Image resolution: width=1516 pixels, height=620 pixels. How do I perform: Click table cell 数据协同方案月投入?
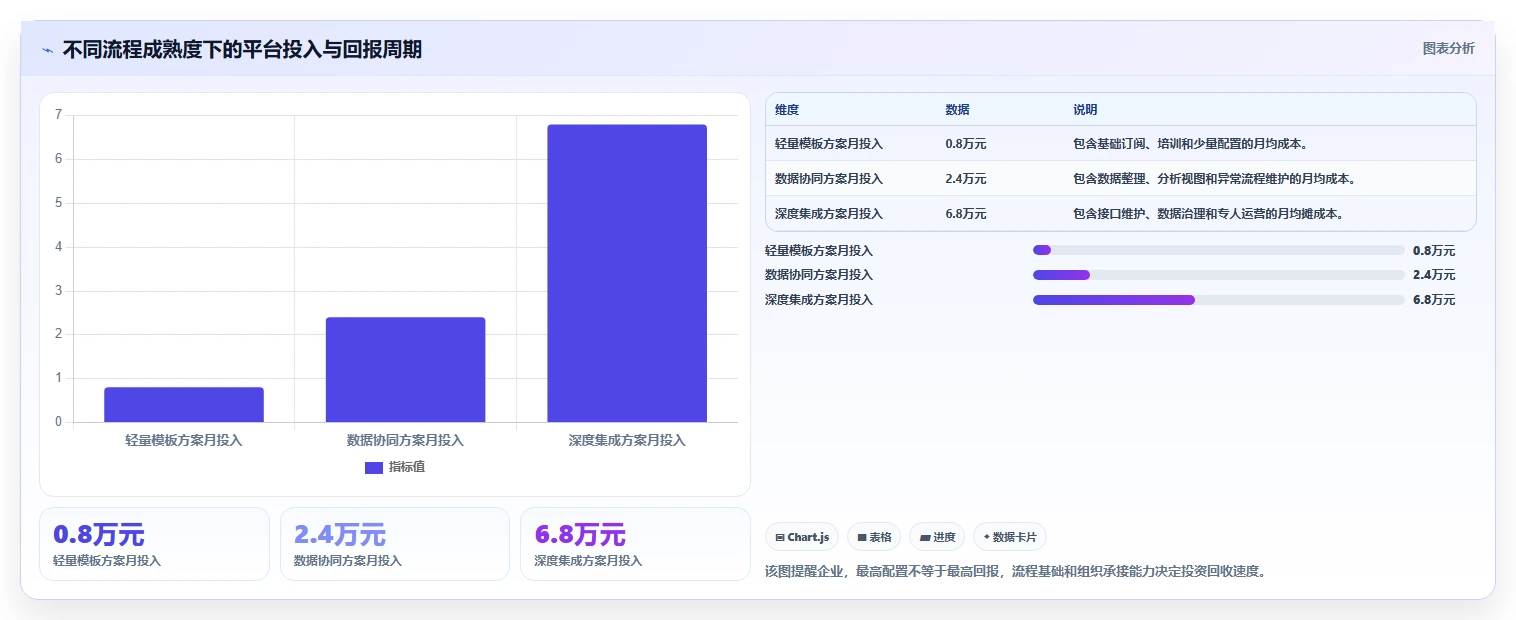(x=829, y=179)
